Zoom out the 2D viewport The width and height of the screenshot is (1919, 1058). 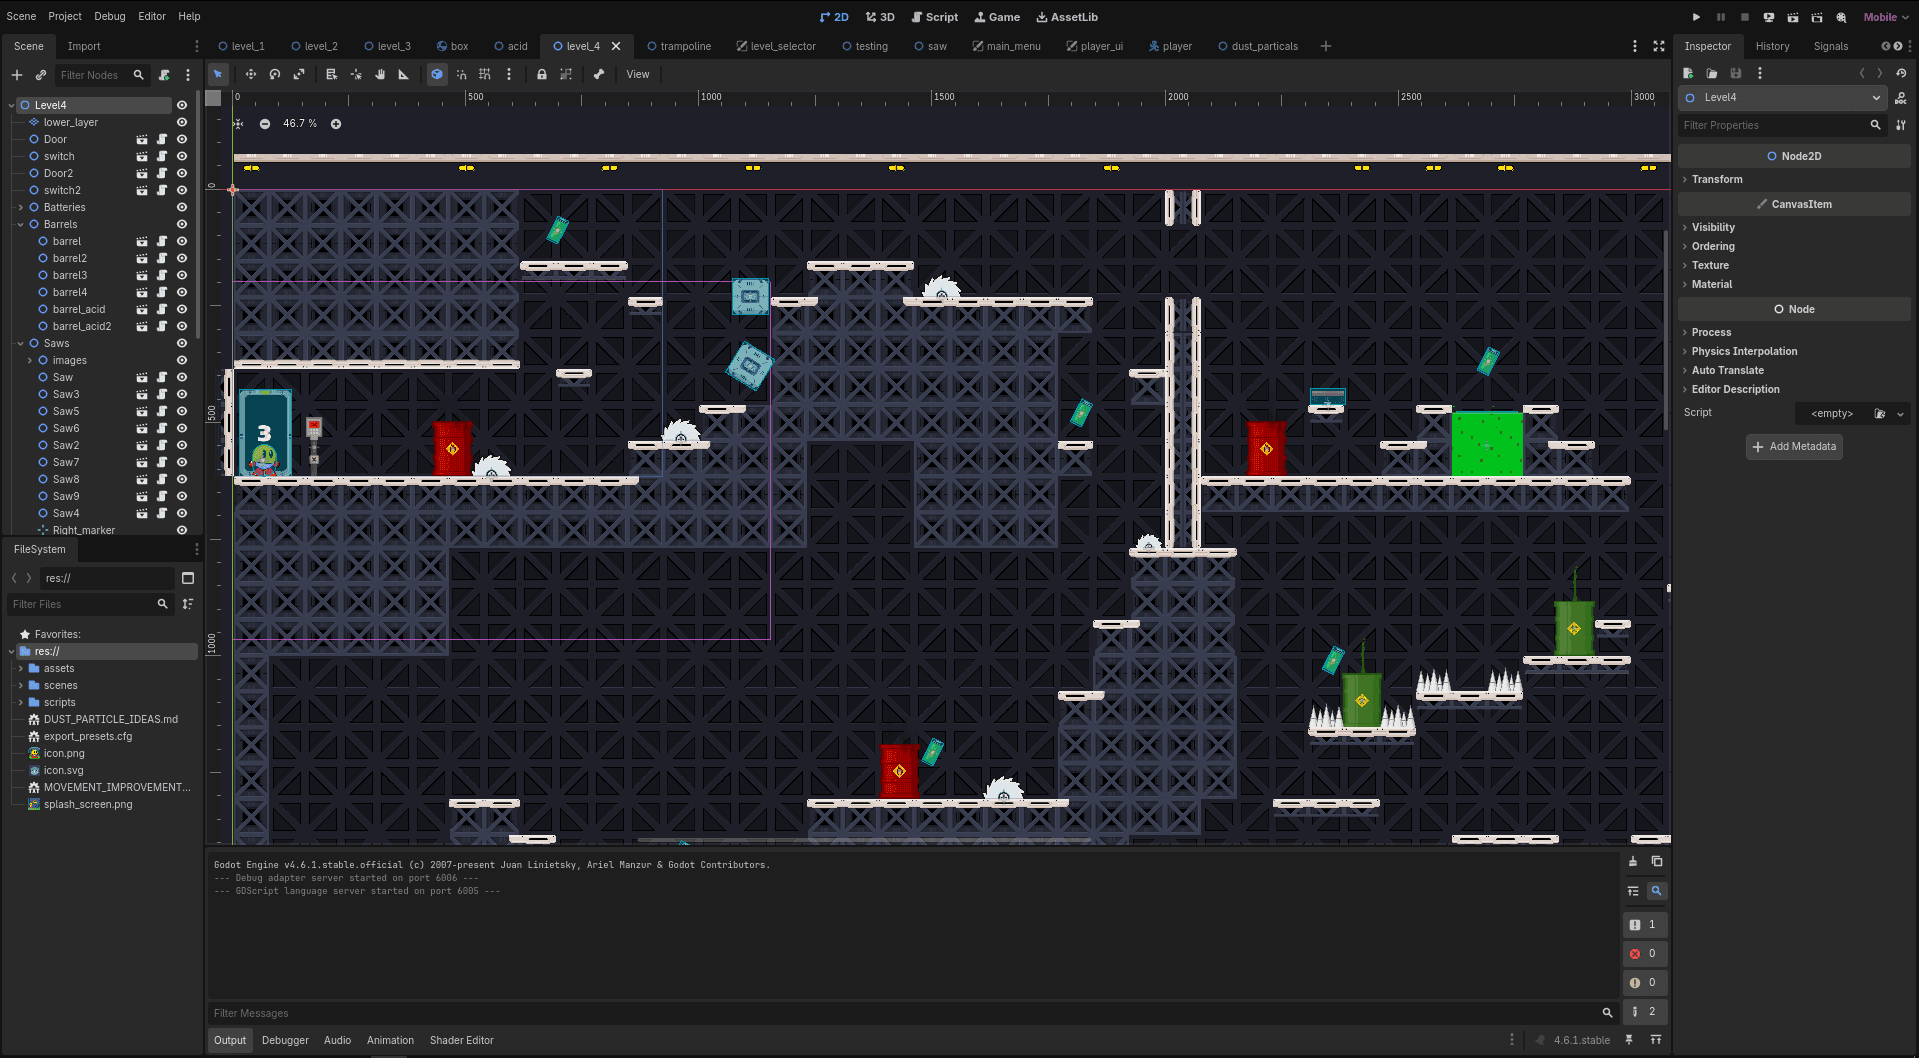point(265,124)
